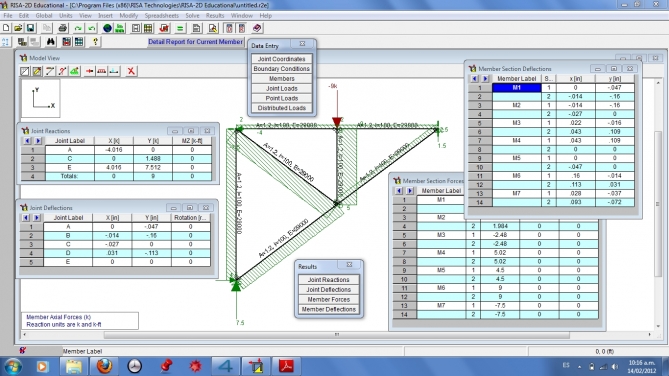Click the printer icon in toolbar
The image size is (669, 376).
pos(63,28)
